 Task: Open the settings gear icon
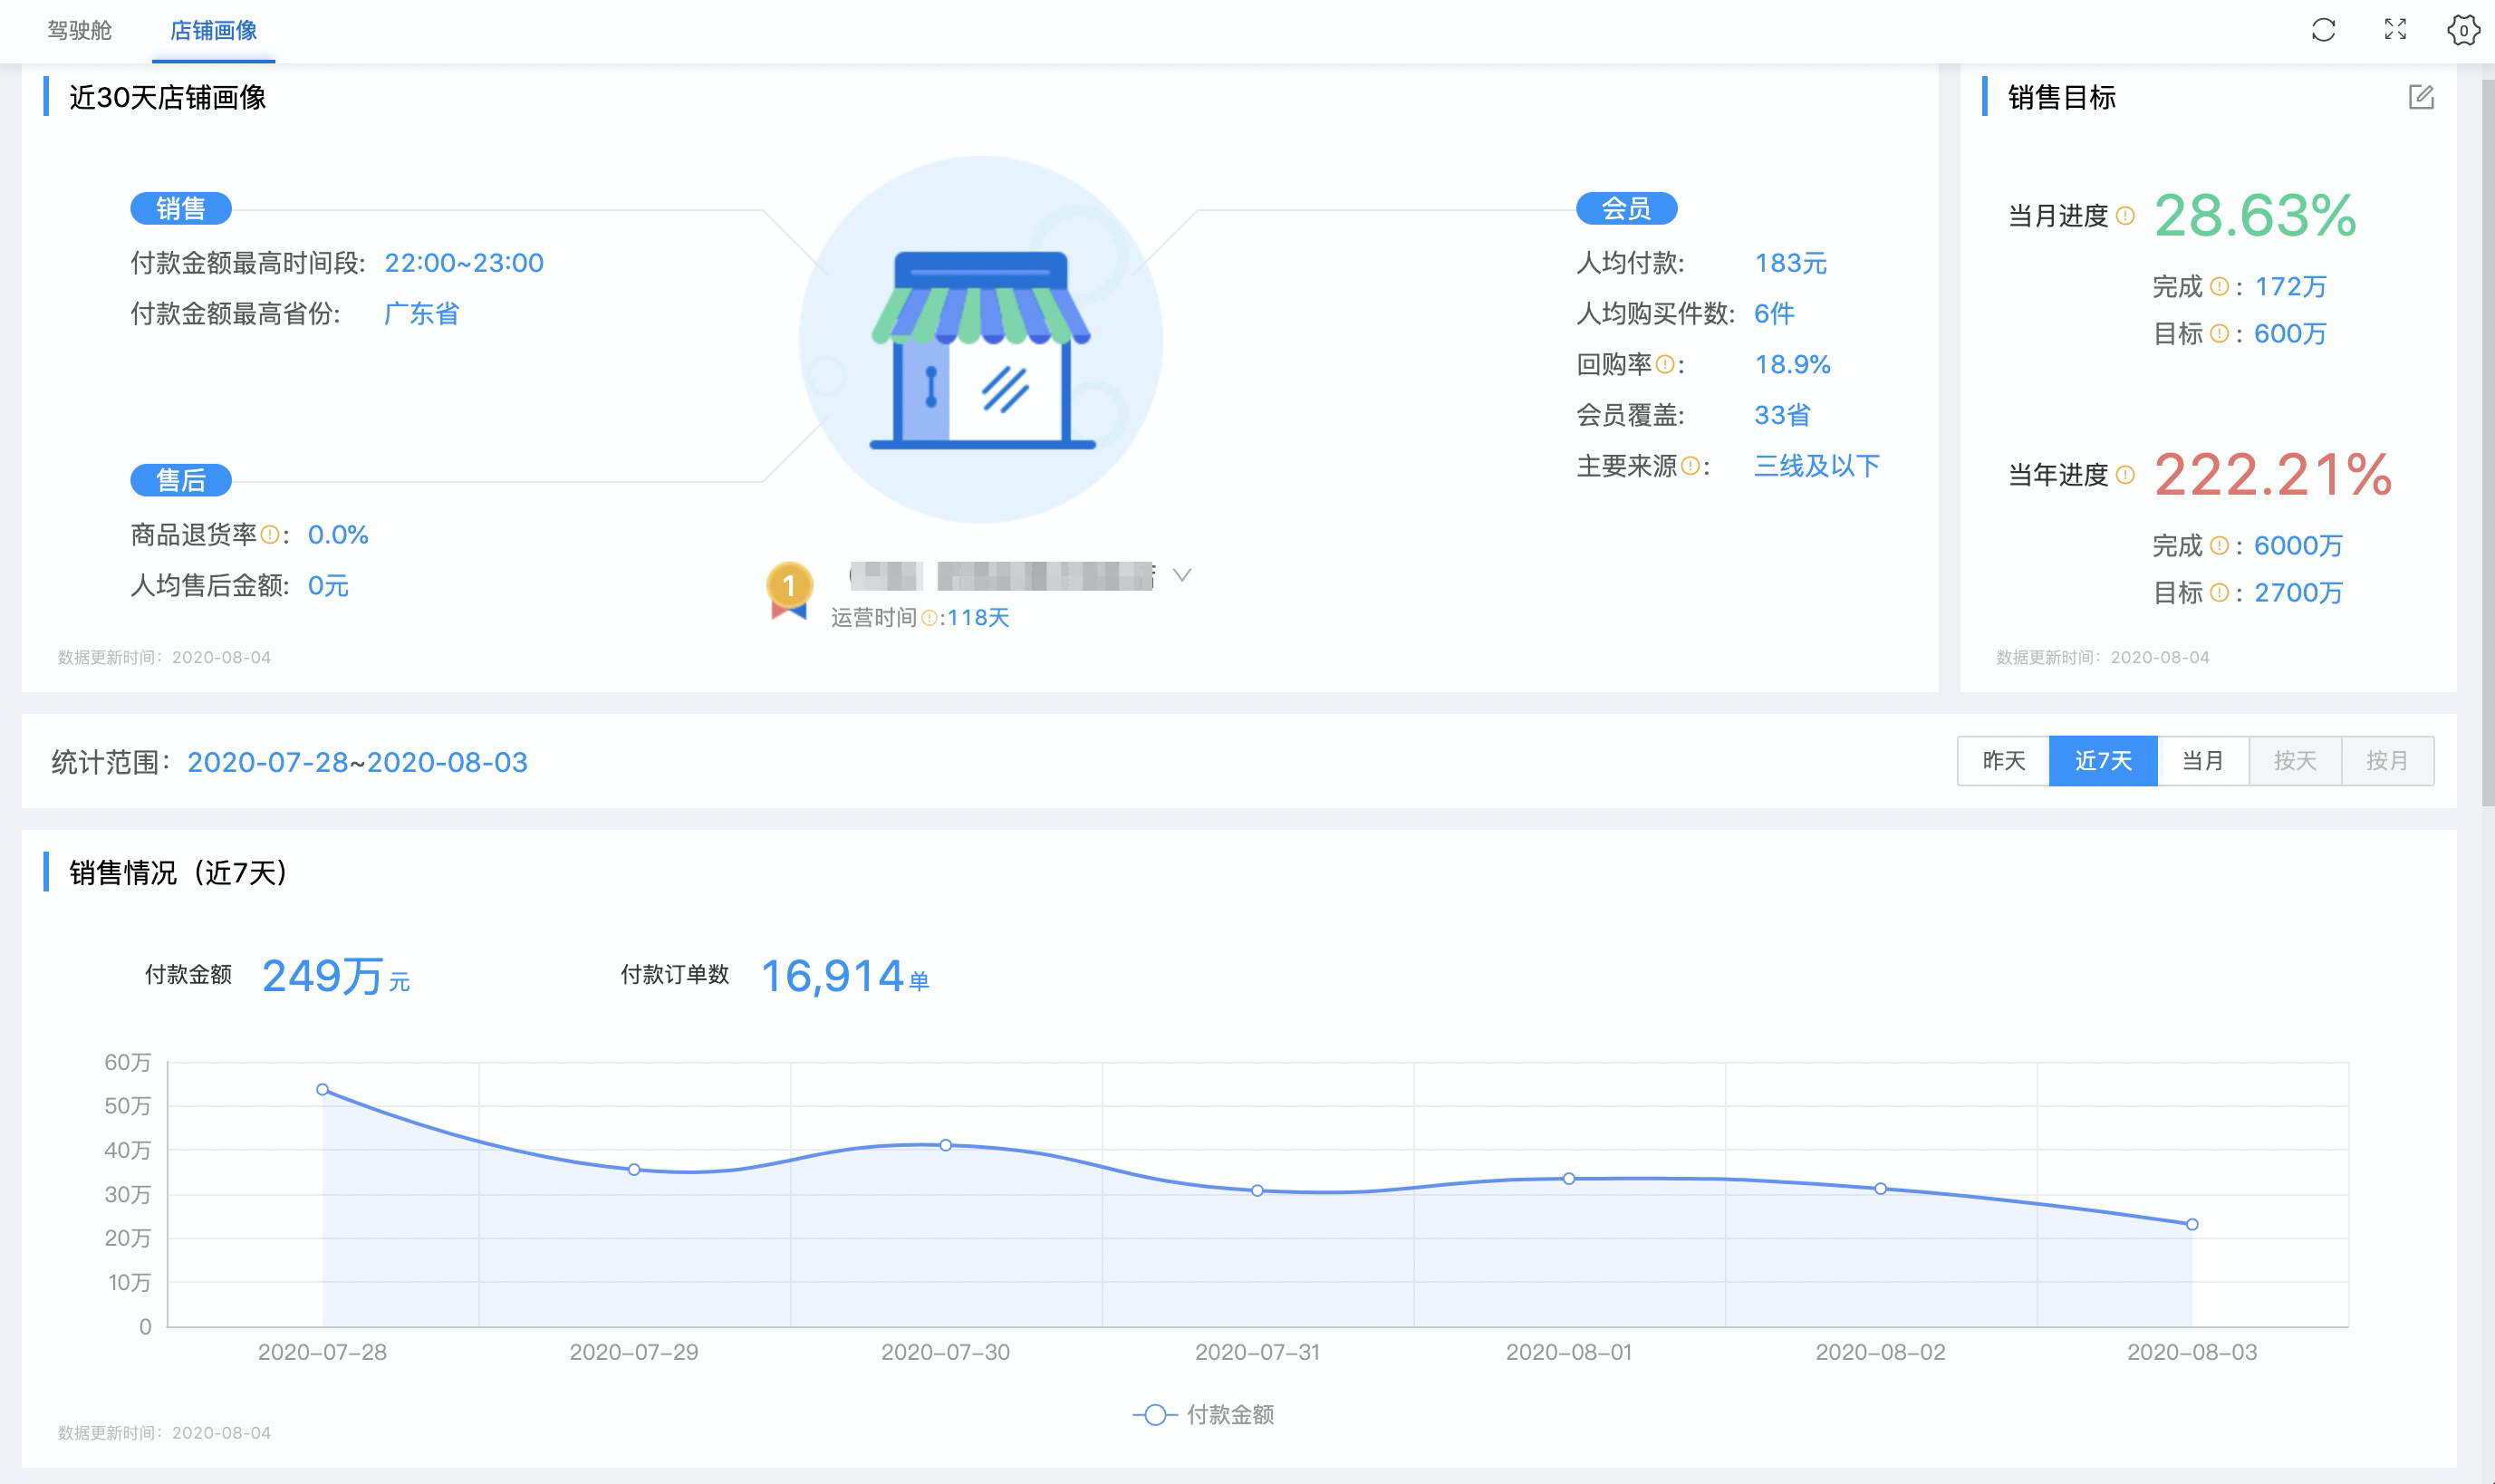pyautogui.click(x=2463, y=30)
